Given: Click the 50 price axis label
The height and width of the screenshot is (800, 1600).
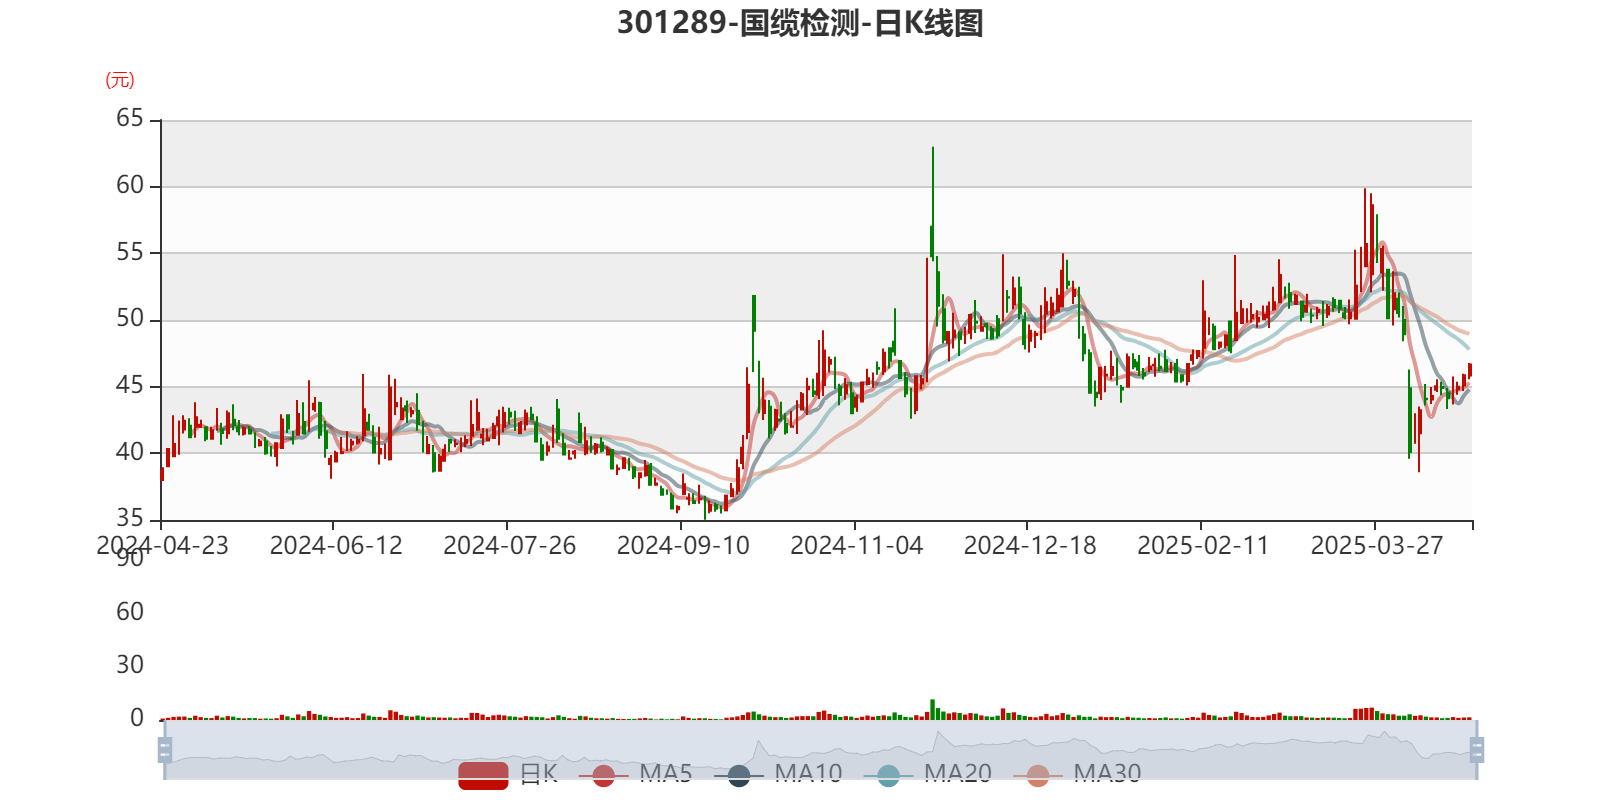Looking at the screenshot, I should click(130, 319).
